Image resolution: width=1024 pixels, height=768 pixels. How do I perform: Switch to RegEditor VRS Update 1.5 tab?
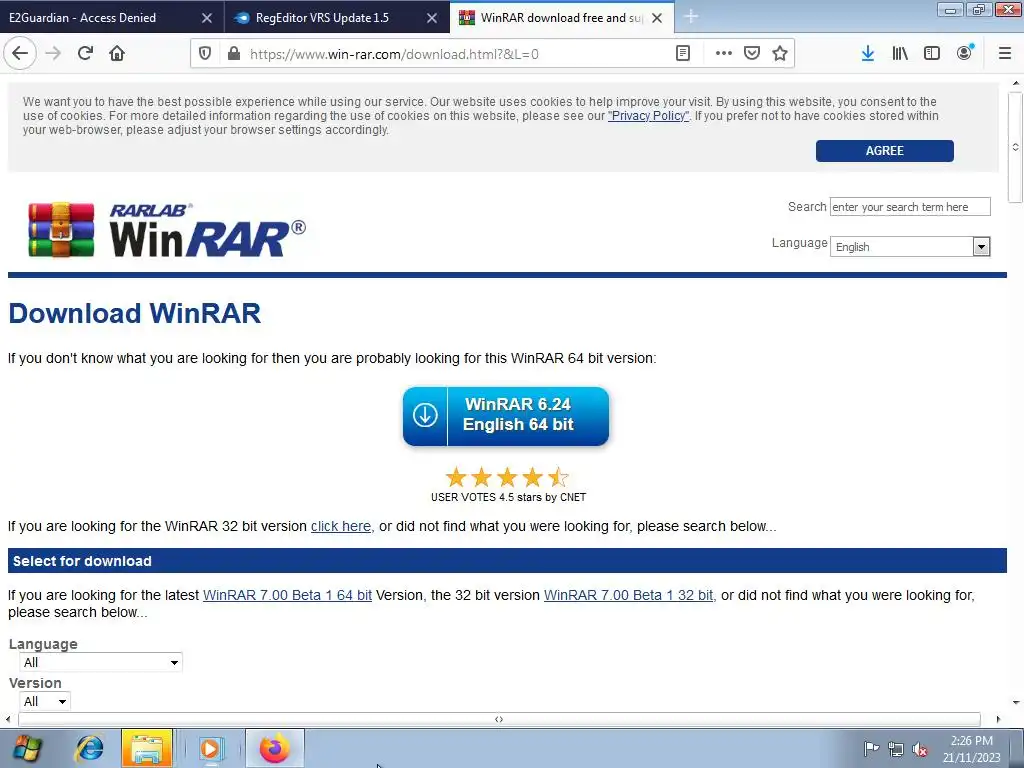coord(337,17)
